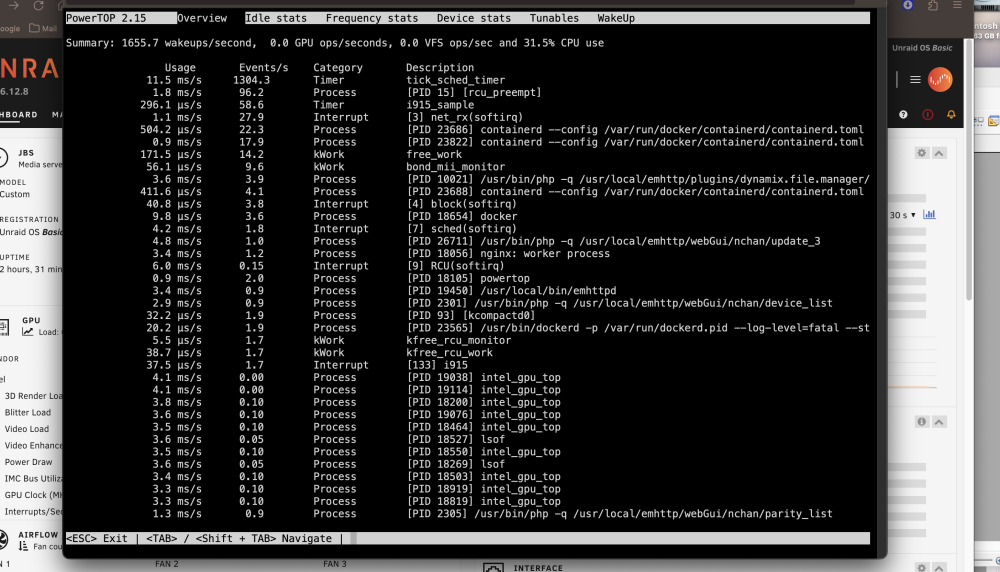The image size is (1000, 572).
Task: Click the Dashboard tab in Unraid
Action: pyautogui.click(x=19, y=115)
